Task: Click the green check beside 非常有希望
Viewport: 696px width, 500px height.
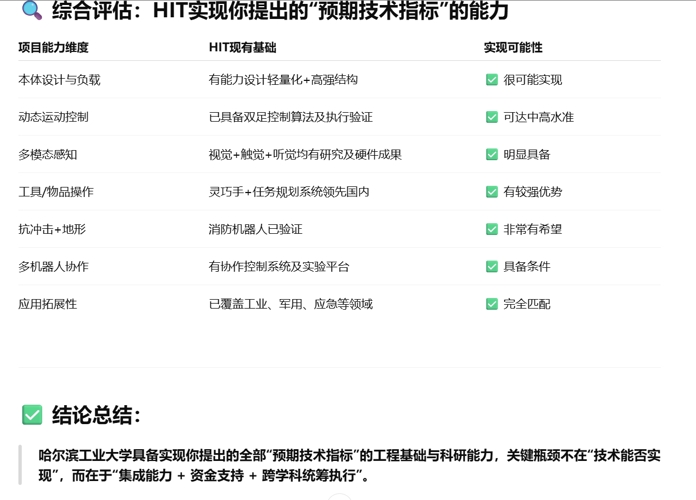Action: coord(492,229)
